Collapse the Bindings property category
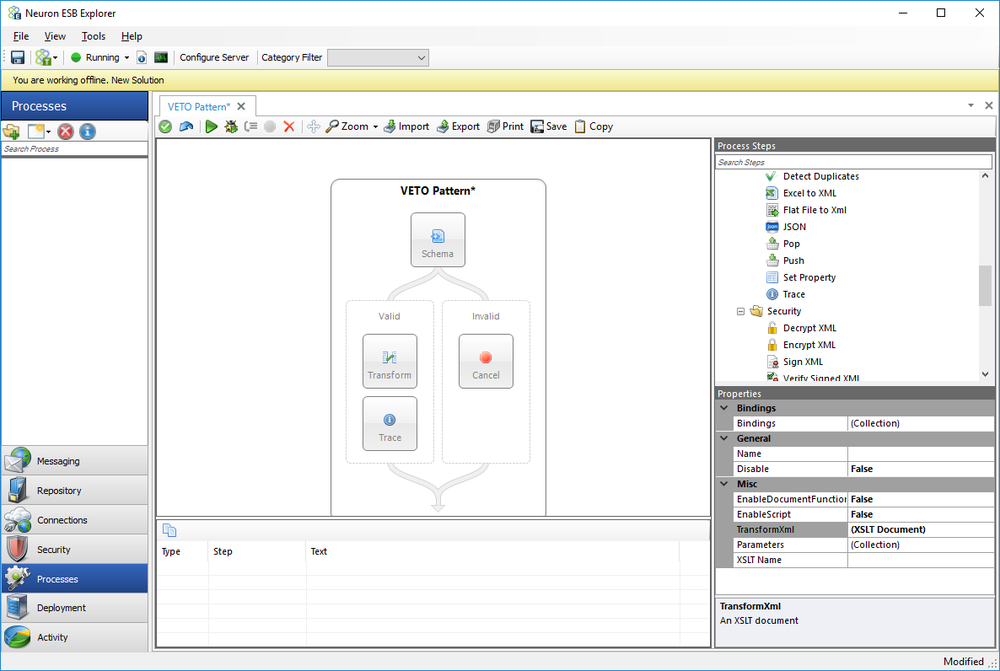 pyautogui.click(x=724, y=408)
